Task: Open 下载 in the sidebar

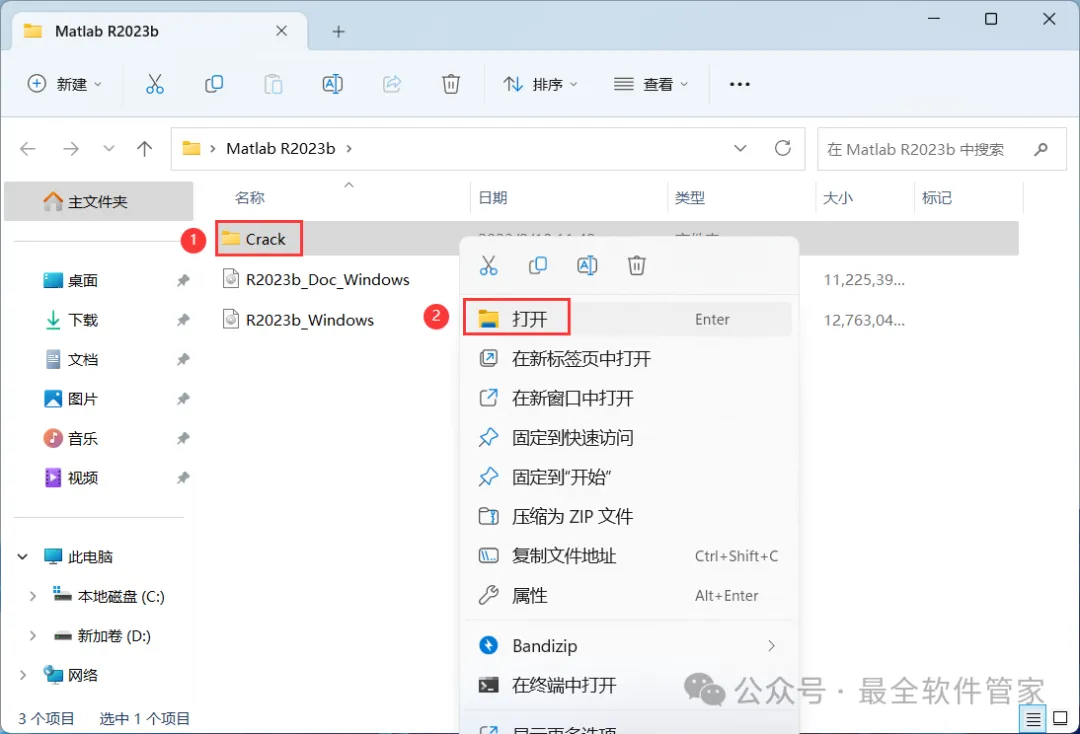Action: [83, 319]
